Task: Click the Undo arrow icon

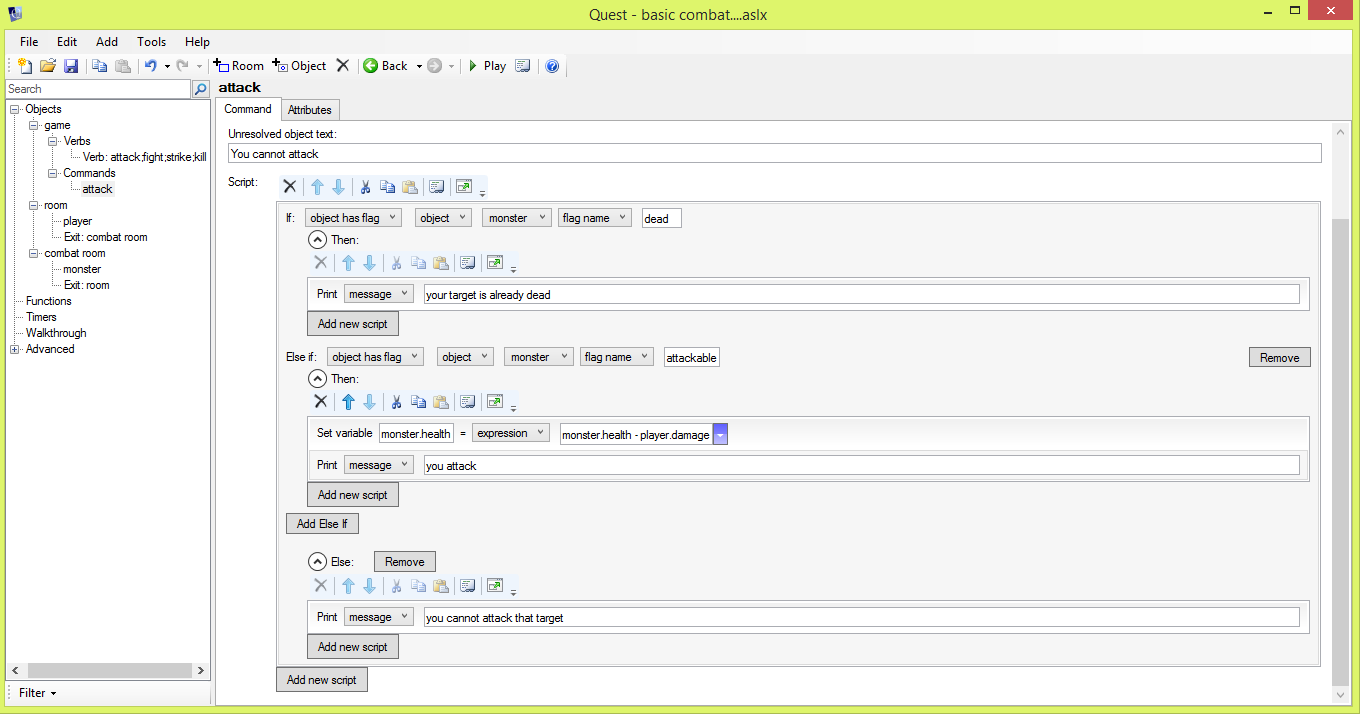Action: click(150, 66)
